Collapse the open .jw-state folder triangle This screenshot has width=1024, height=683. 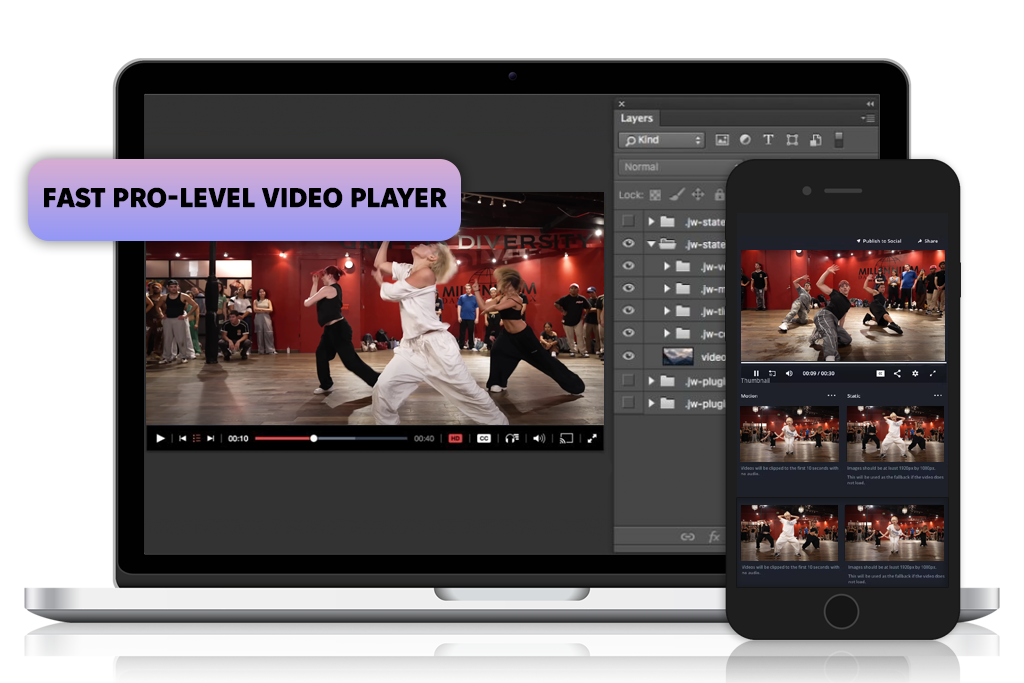(x=651, y=244)
